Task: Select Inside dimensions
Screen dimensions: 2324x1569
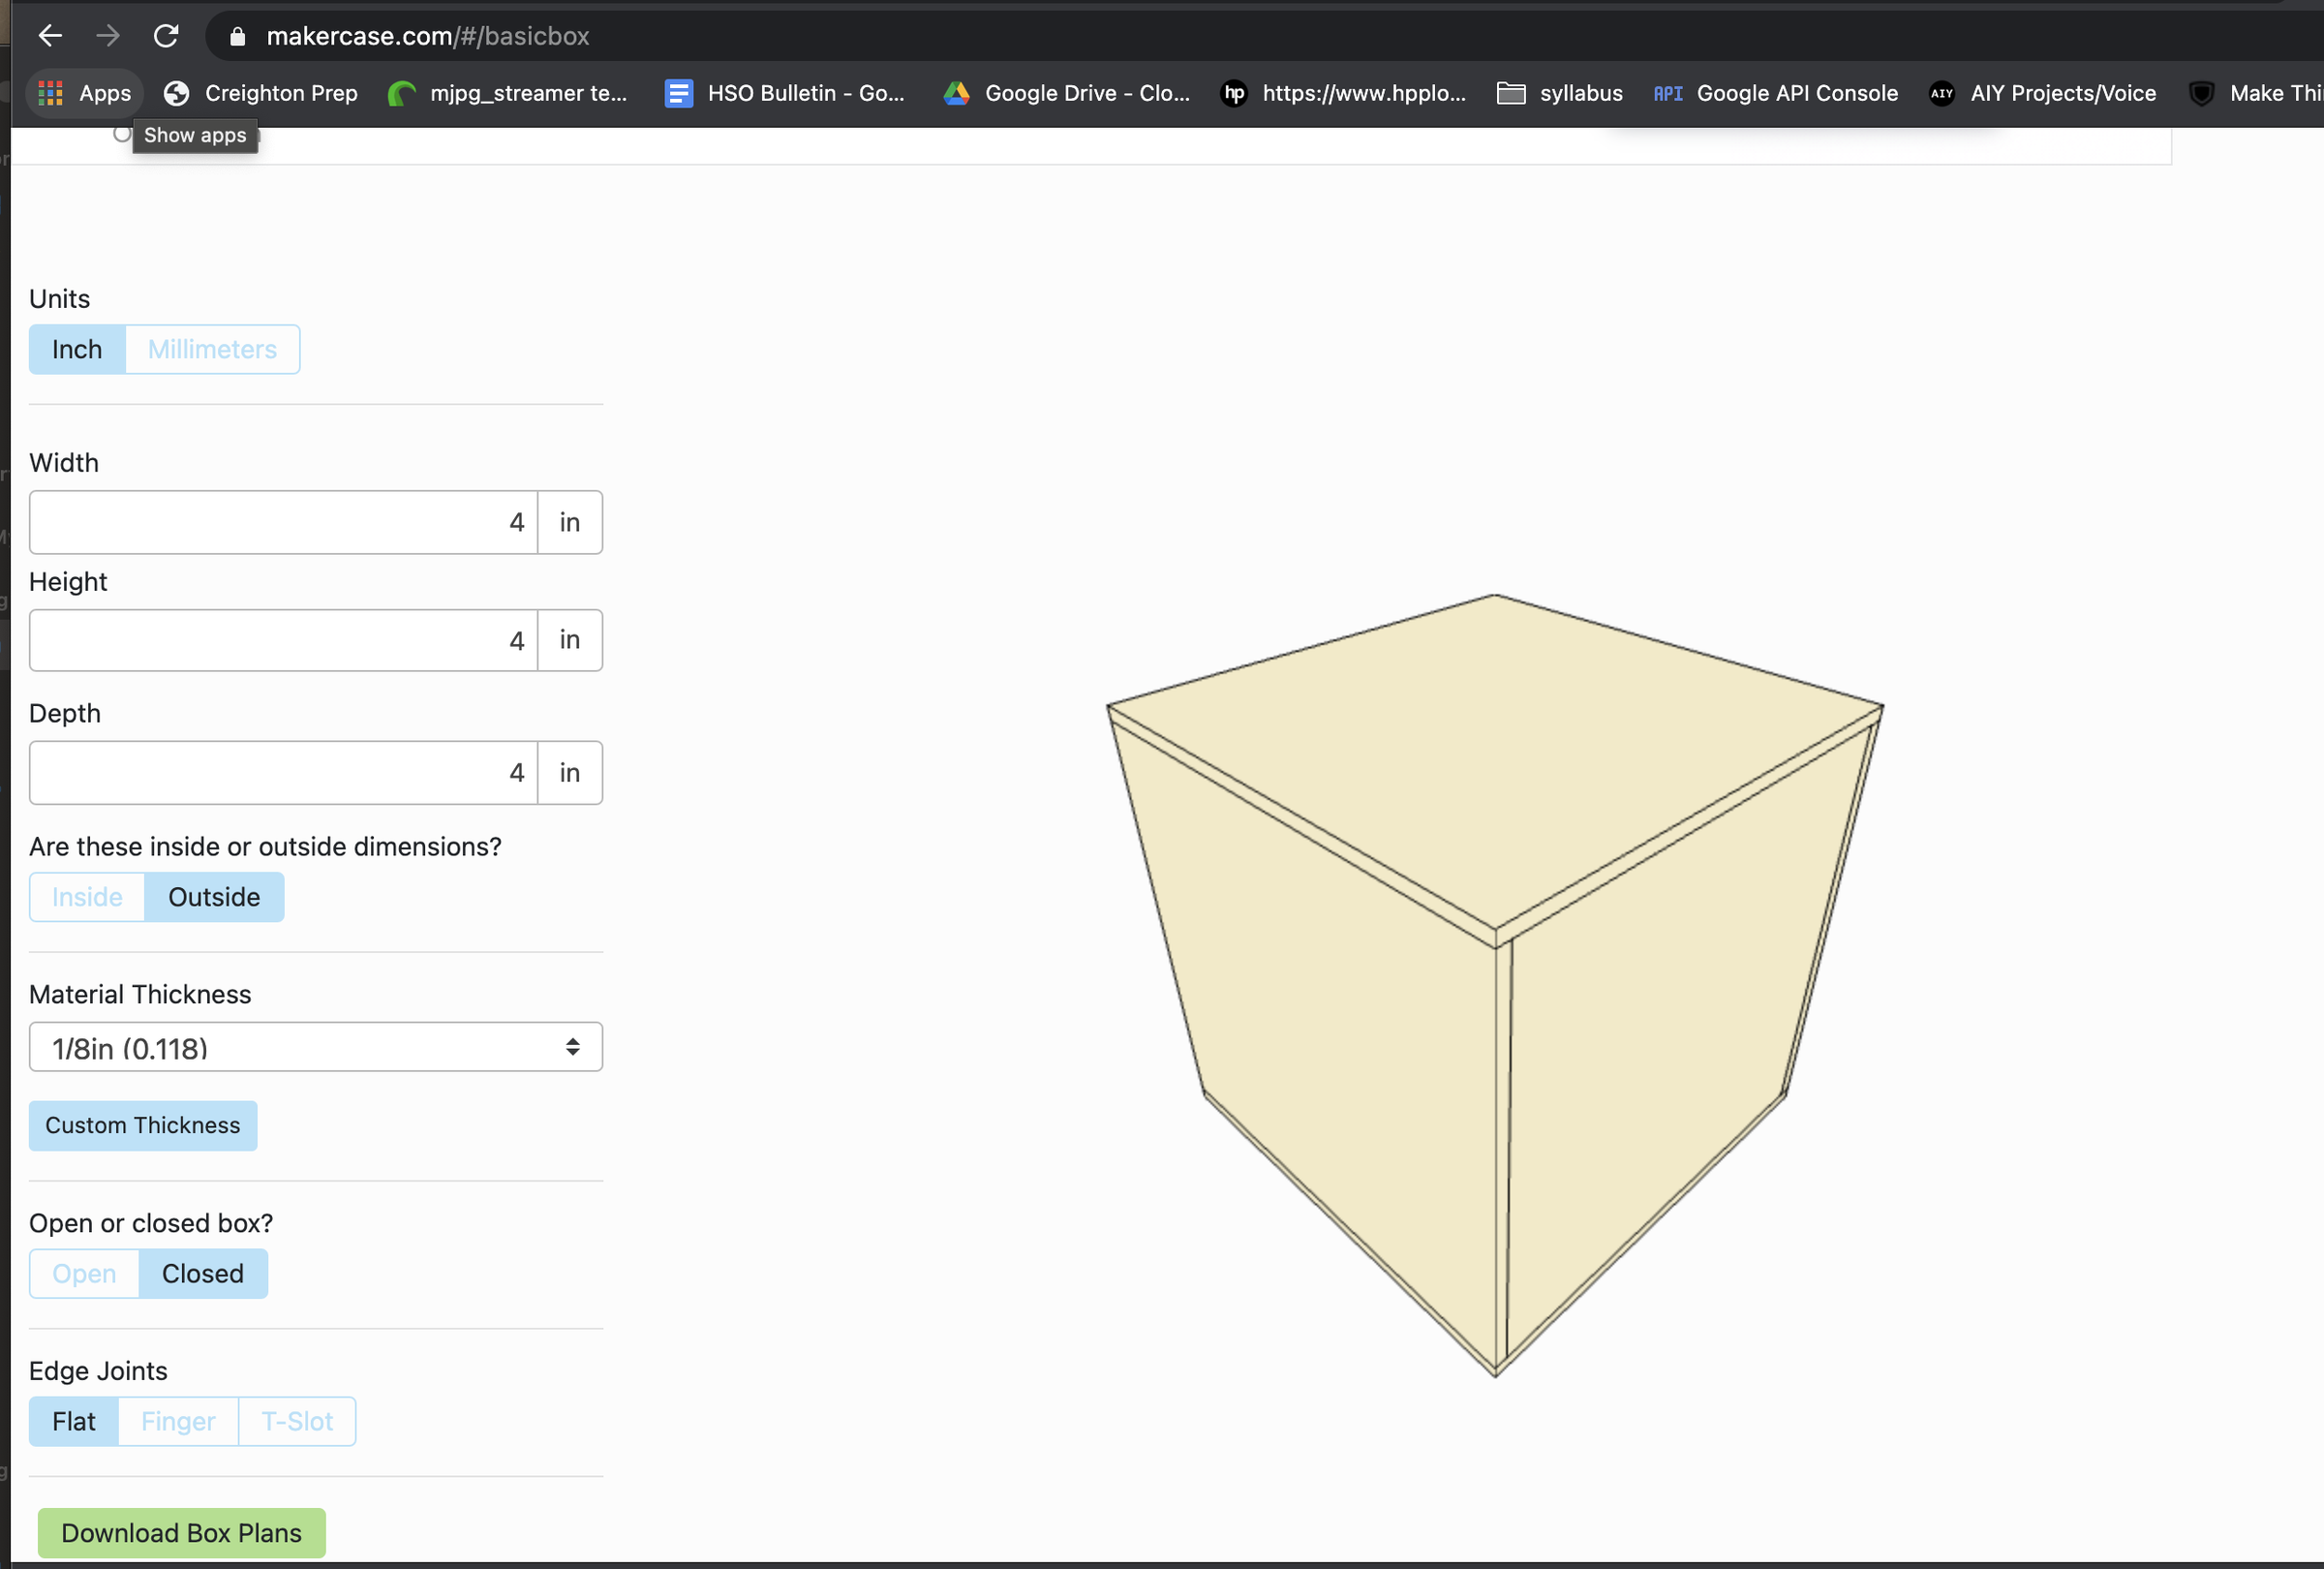Action: tap(86, 897)
